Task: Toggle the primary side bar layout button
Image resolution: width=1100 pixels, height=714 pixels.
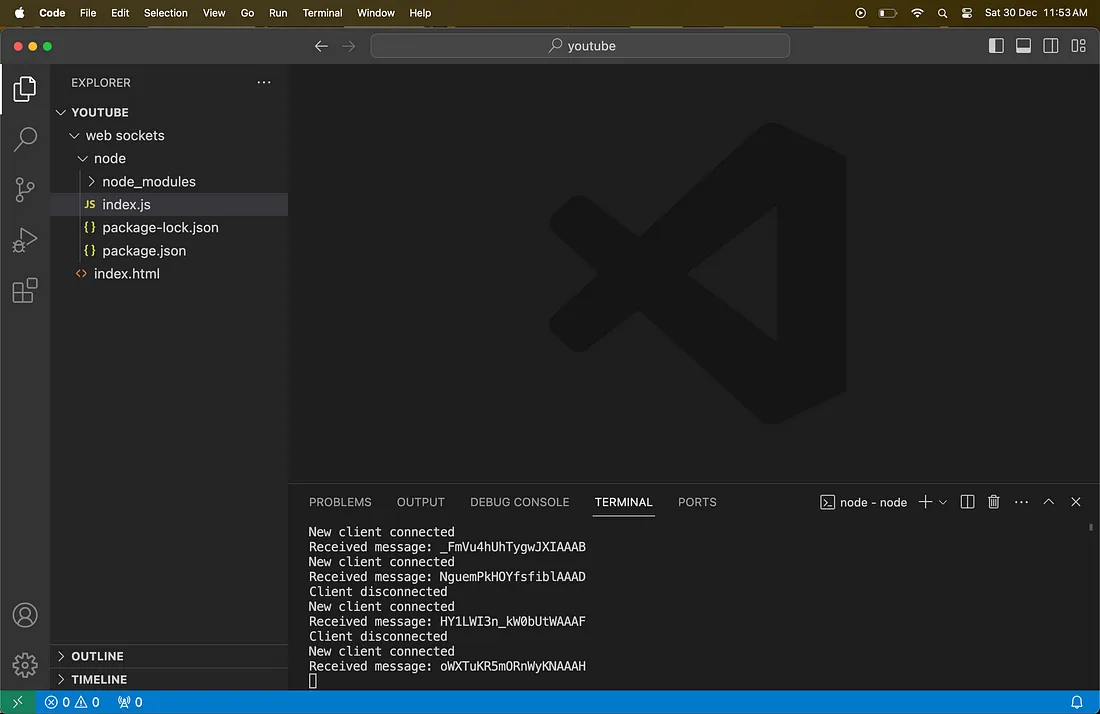Action: (x=996, y=46)
